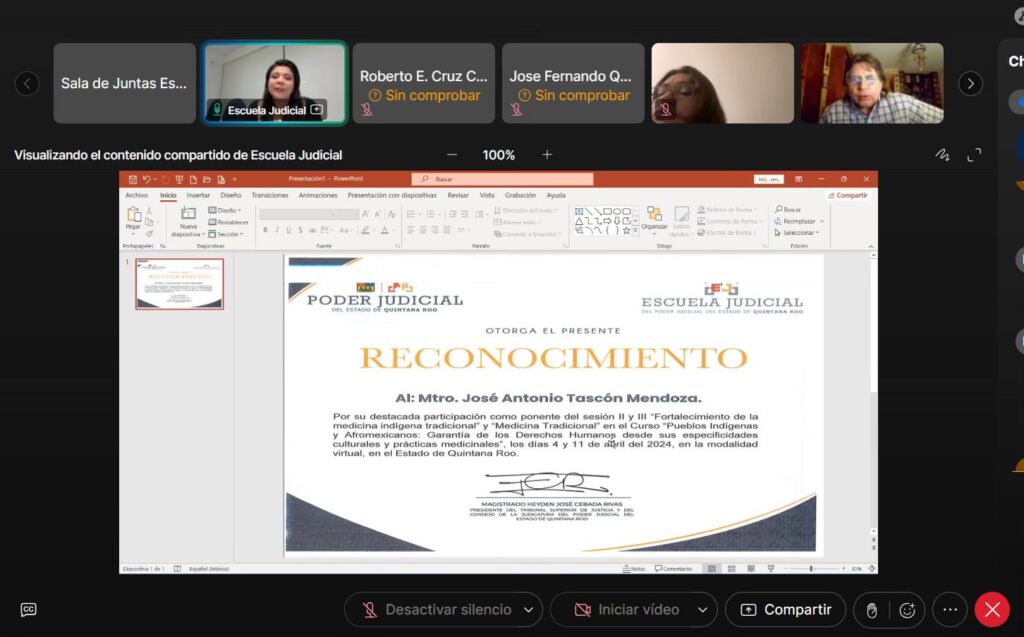The image size is (1024, 637).
Task: Open the more options ellipsis button
Action: (950, 610)
